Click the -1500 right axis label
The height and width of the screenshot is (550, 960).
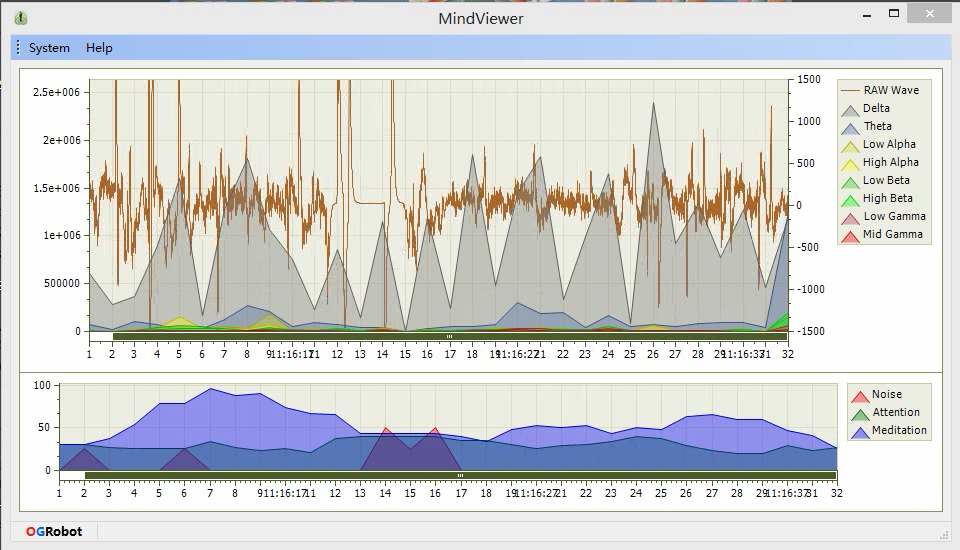[x=809, y=331]
